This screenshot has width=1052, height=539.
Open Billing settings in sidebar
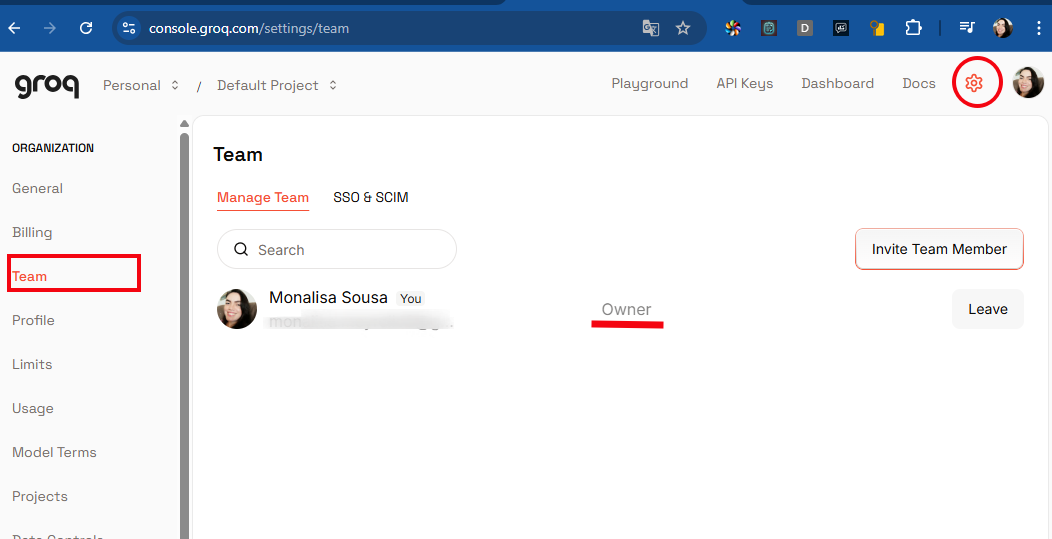tap(32, 232)
